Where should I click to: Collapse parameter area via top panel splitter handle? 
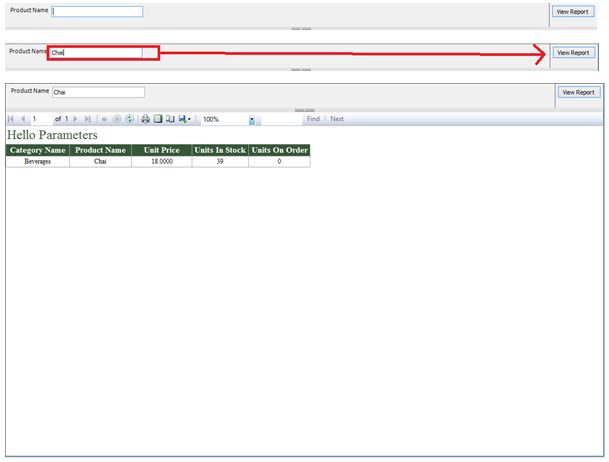click(x=301, y=28)
